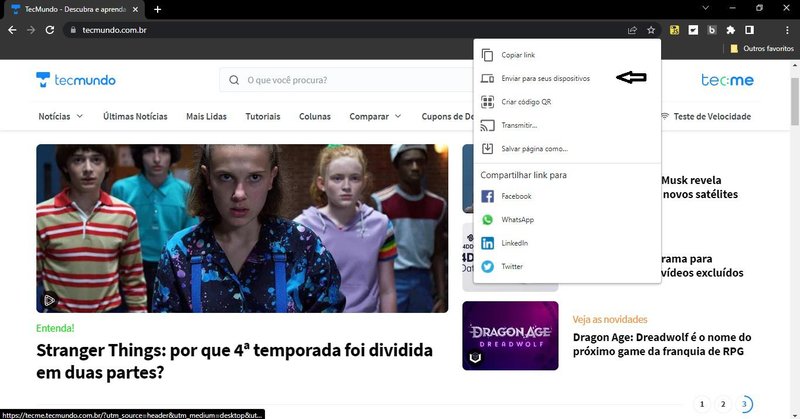
Task: Open Teste de Velocidade link
Action: (706, 116)
